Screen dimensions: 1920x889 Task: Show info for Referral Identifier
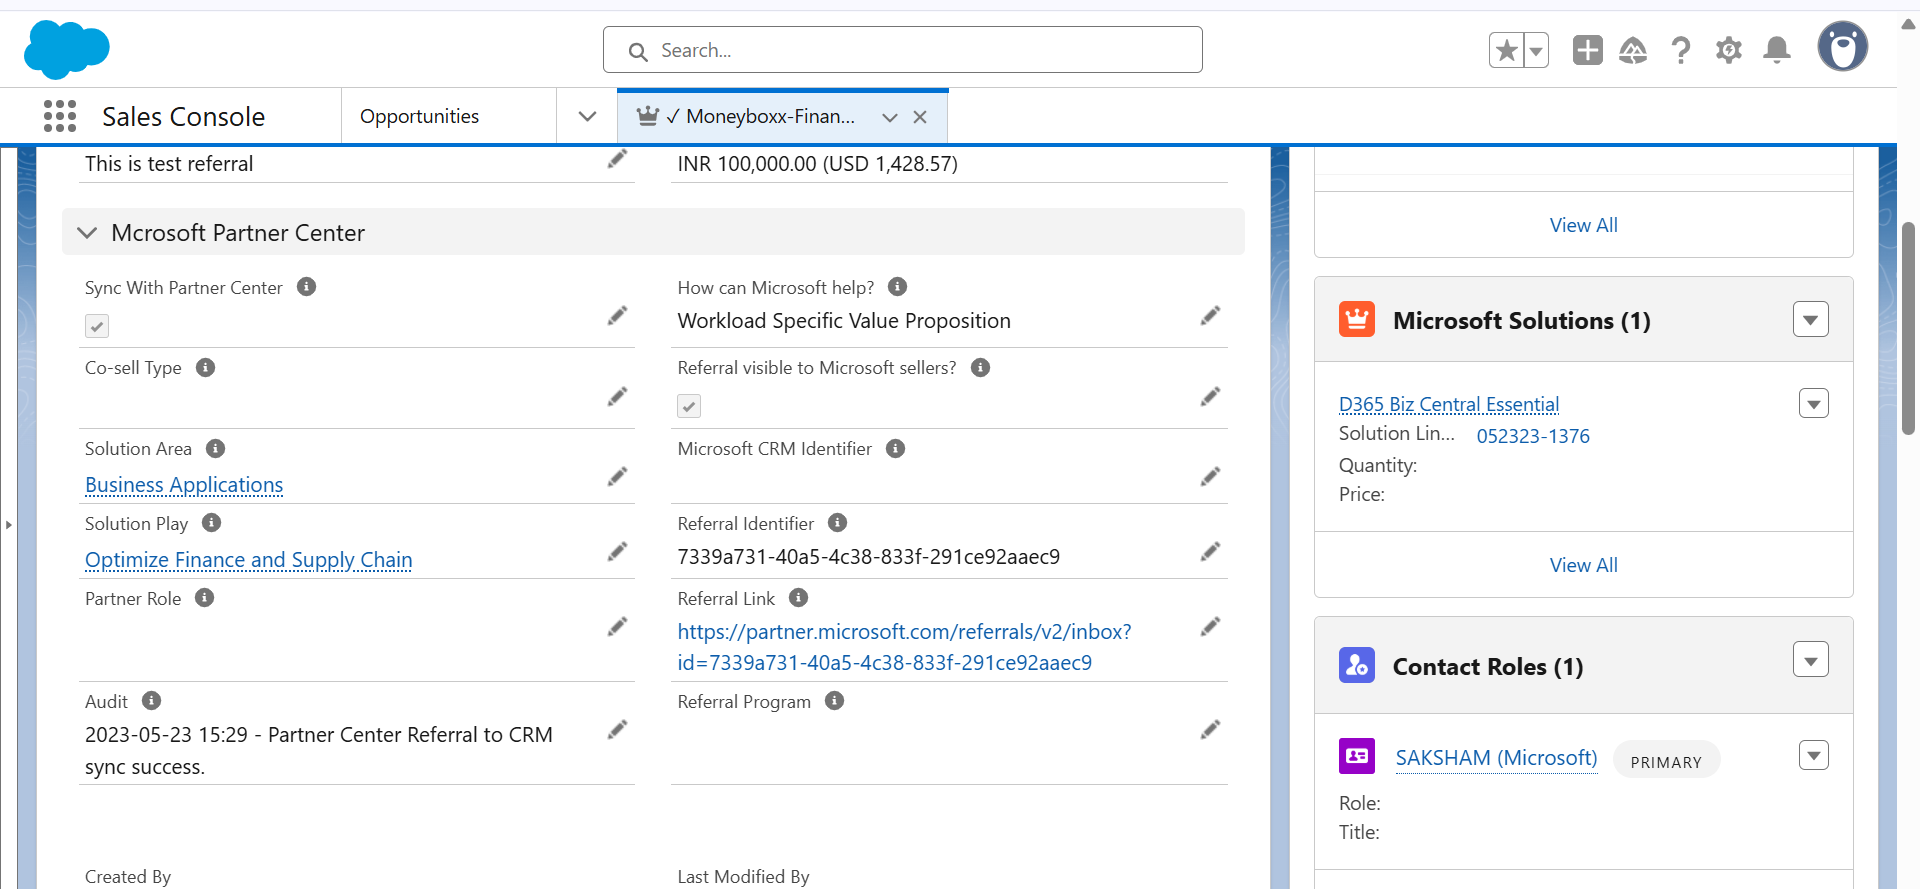pos(838,523)
